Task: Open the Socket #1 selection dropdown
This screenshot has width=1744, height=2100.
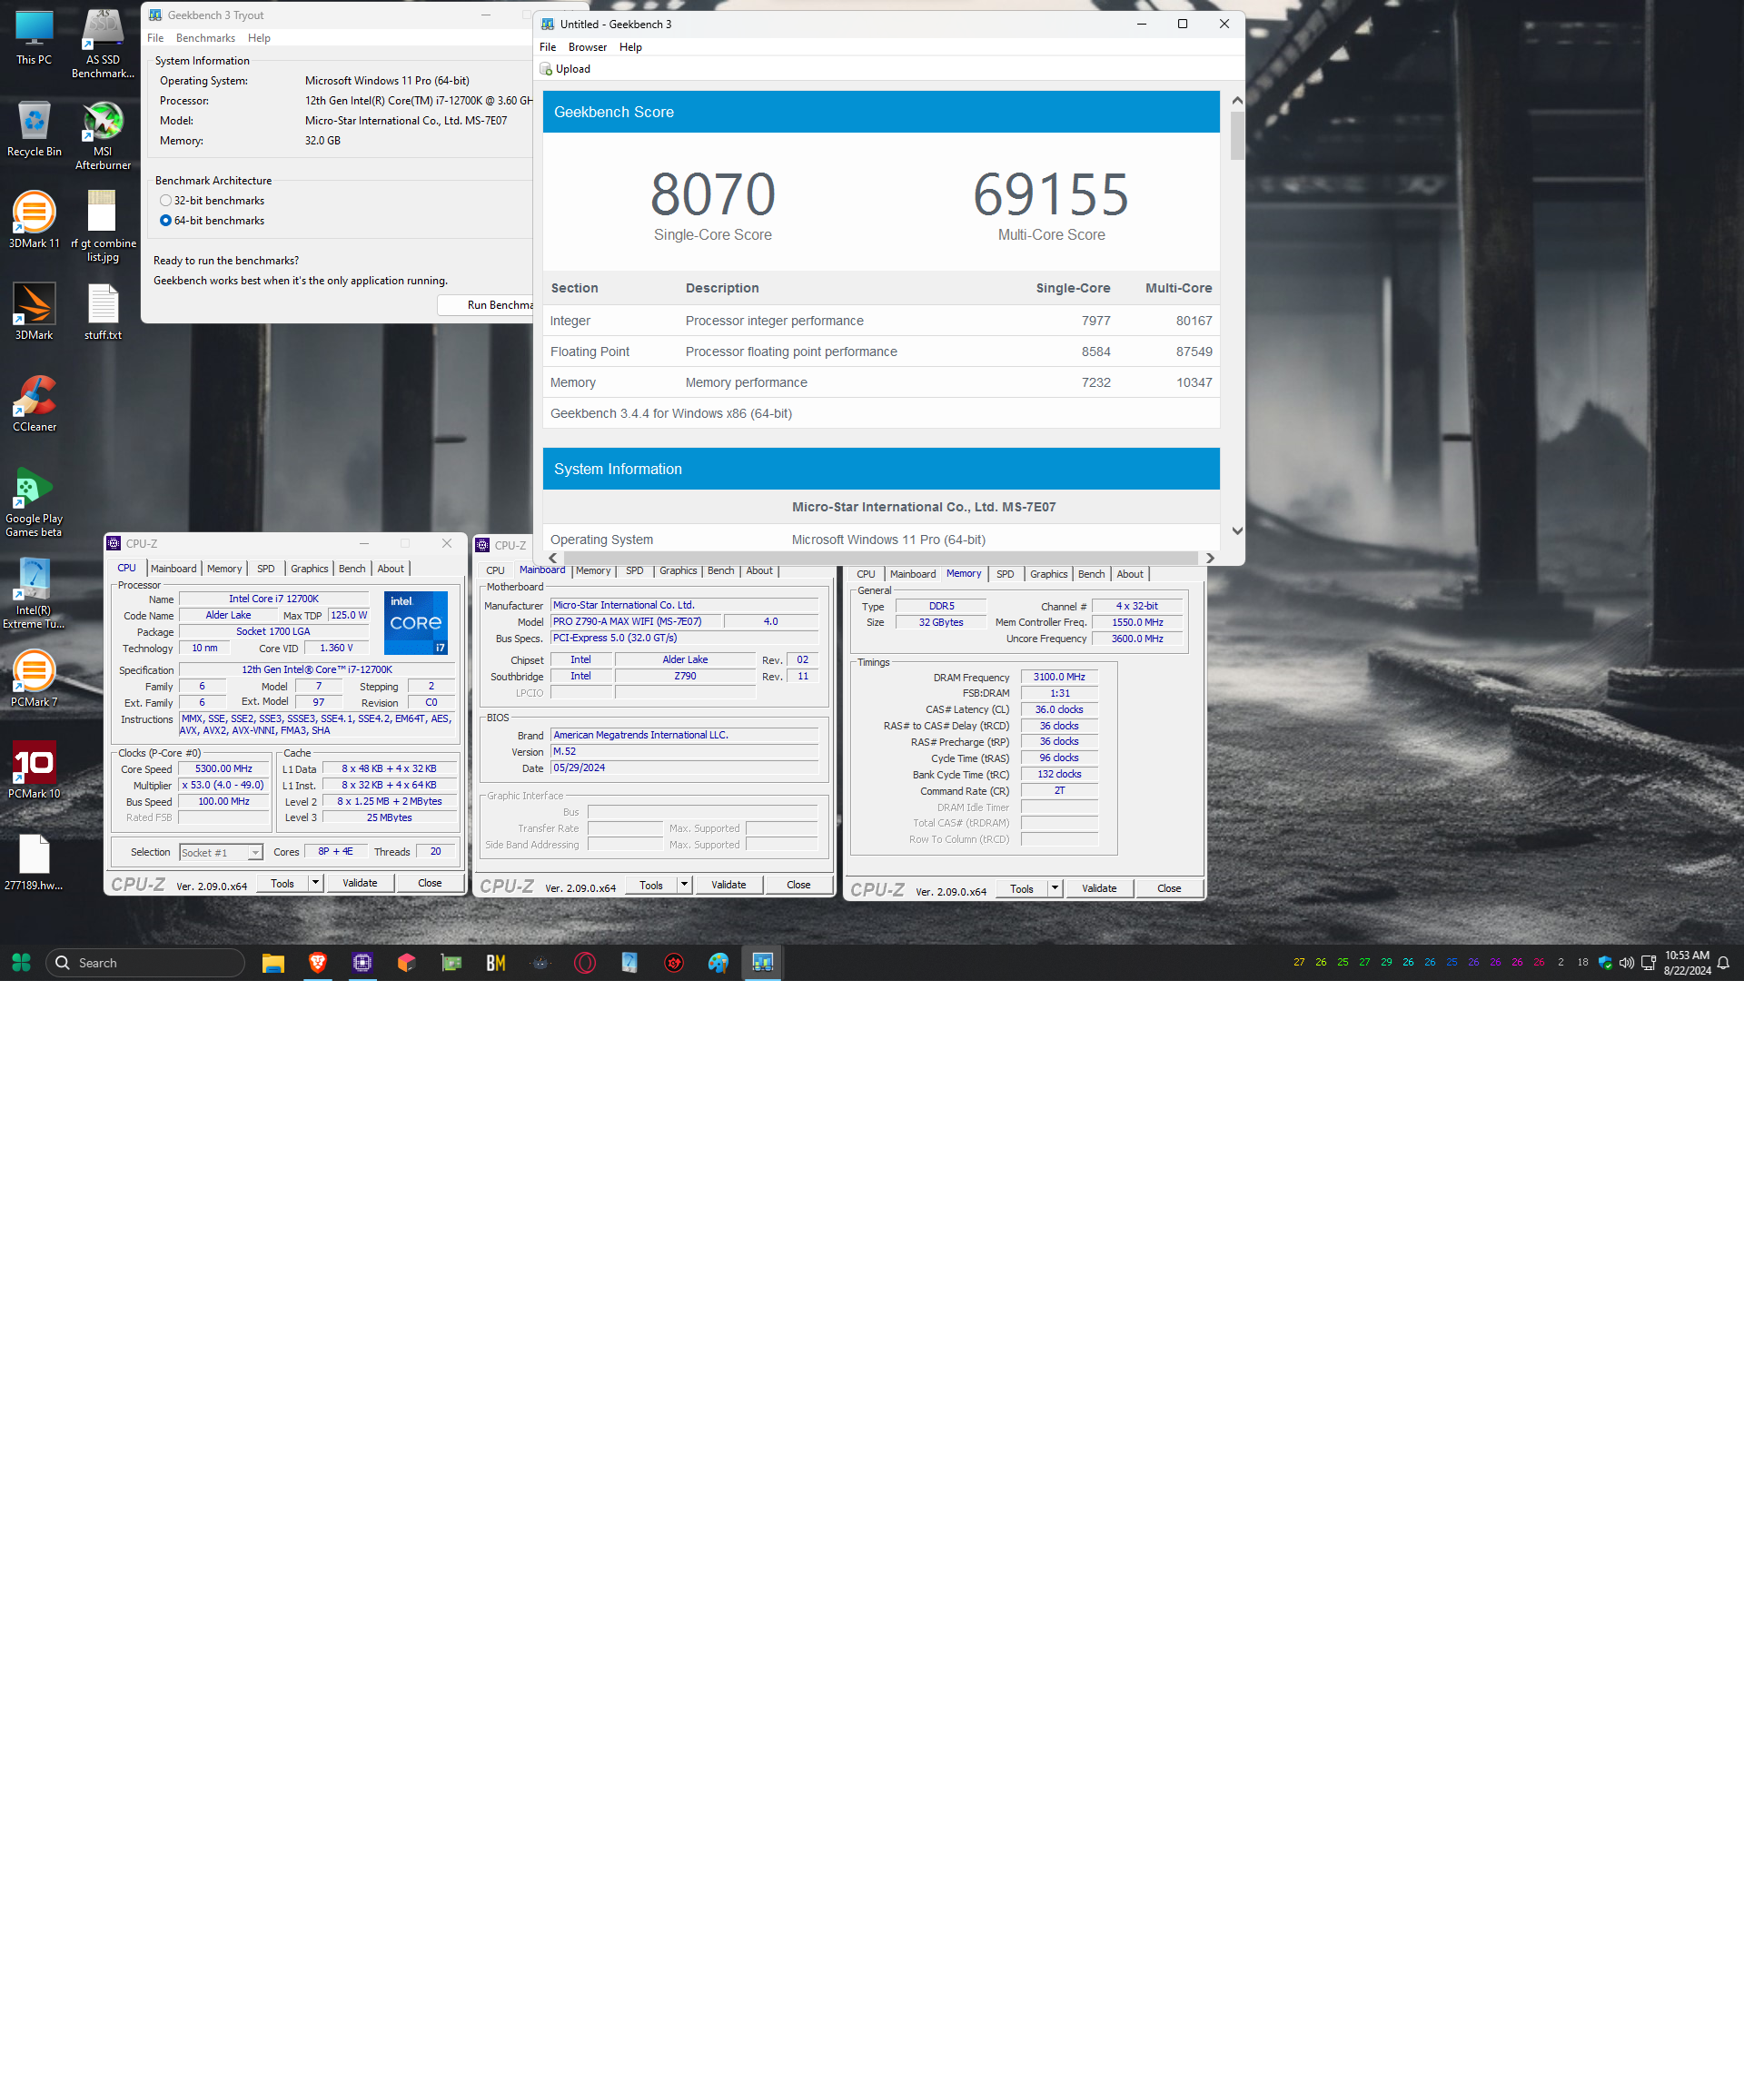Action: [x=221, y=852]
